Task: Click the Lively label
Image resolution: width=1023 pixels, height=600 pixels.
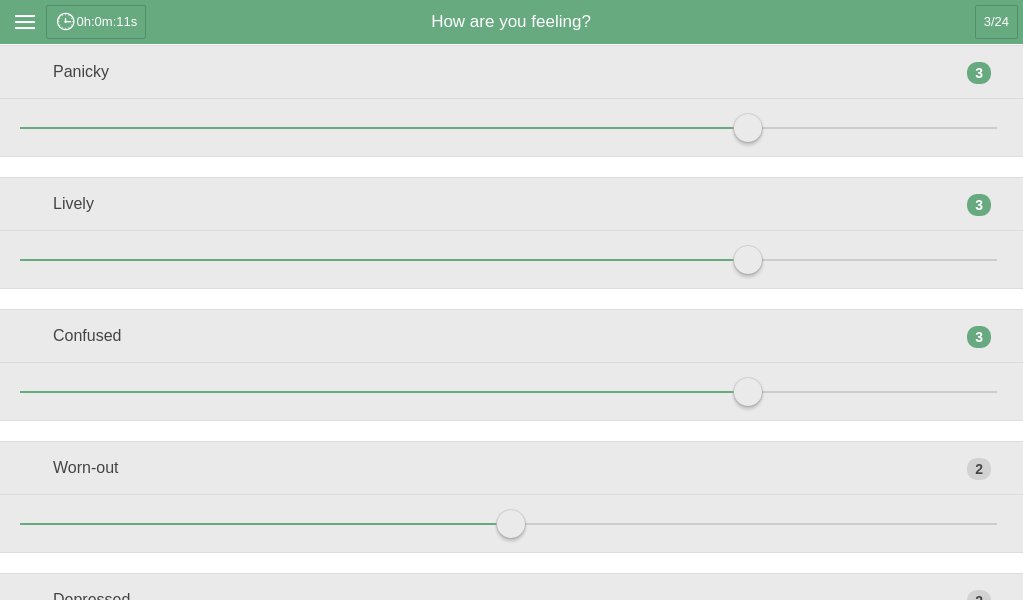Action: [73, 204]
